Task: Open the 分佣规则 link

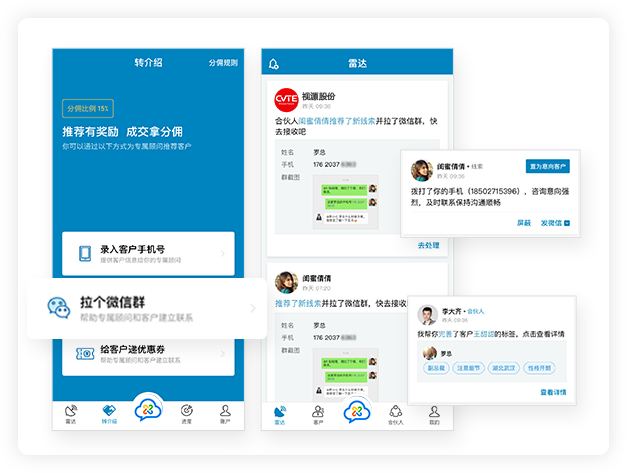Action: [x=223, y=63]
